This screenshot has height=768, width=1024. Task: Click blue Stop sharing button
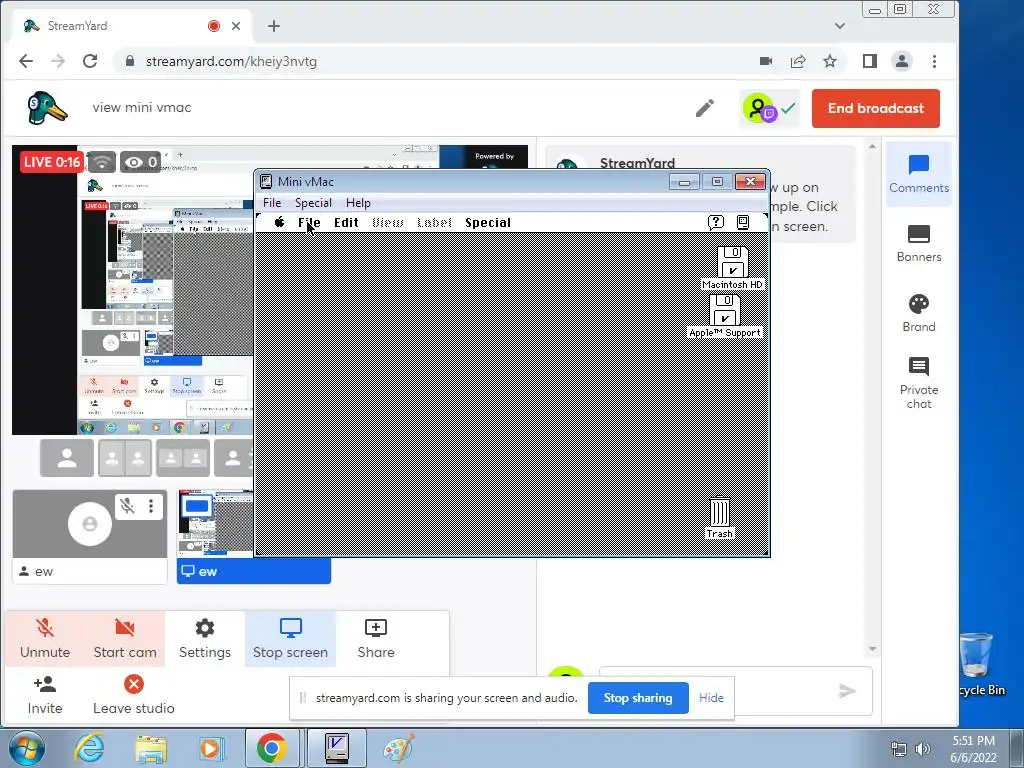(x=638, y=697)
